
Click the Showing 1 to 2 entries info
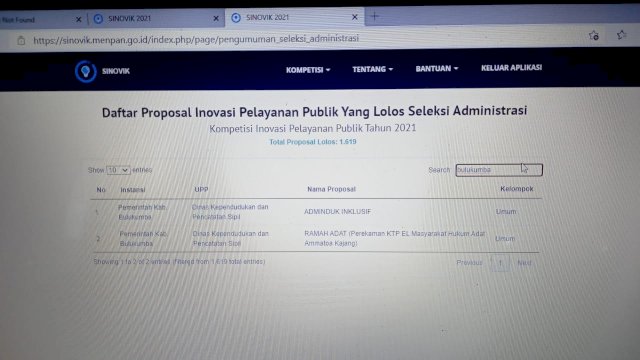179,262
